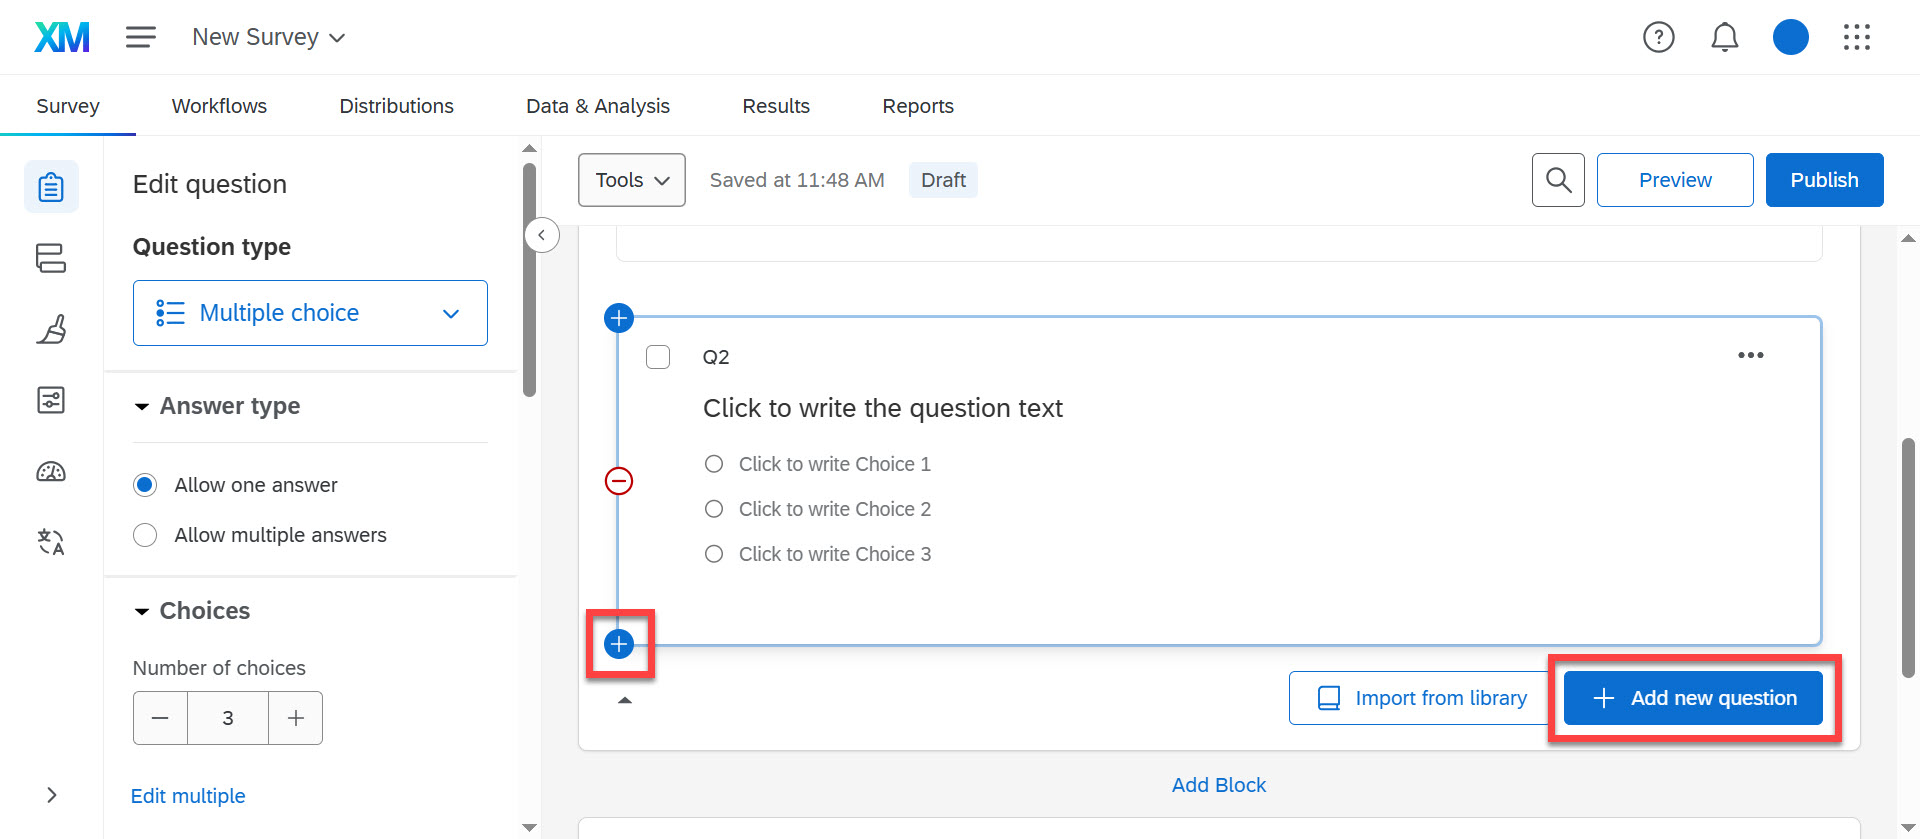This screenshot has height=839, width=1920.
Task: Publish the survey
Action: 1824,180
